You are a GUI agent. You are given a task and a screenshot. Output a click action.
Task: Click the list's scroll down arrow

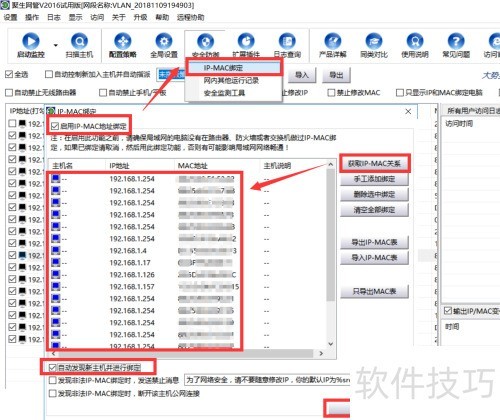pyautogui.click(x=330, y=343)
